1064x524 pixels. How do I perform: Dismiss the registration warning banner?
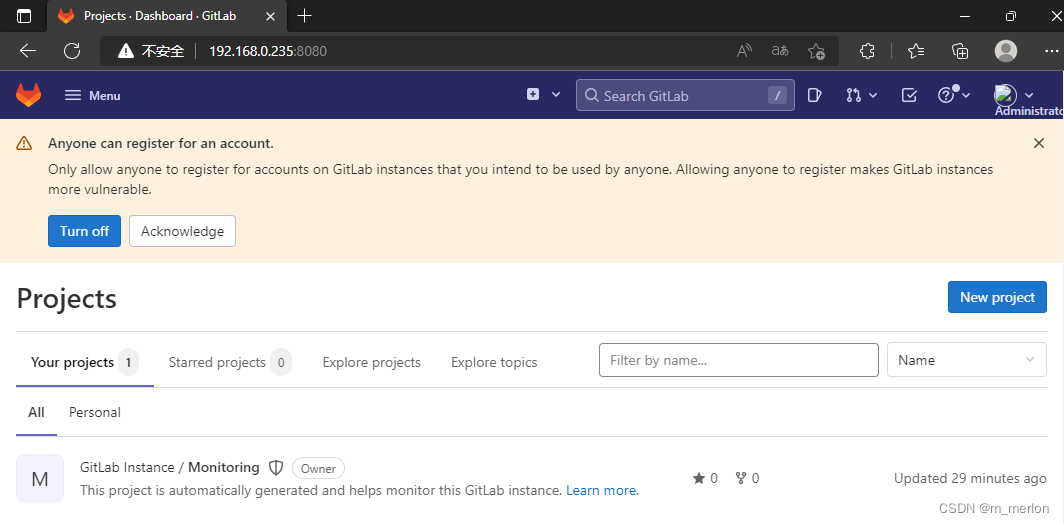(x=1038, y=143)
